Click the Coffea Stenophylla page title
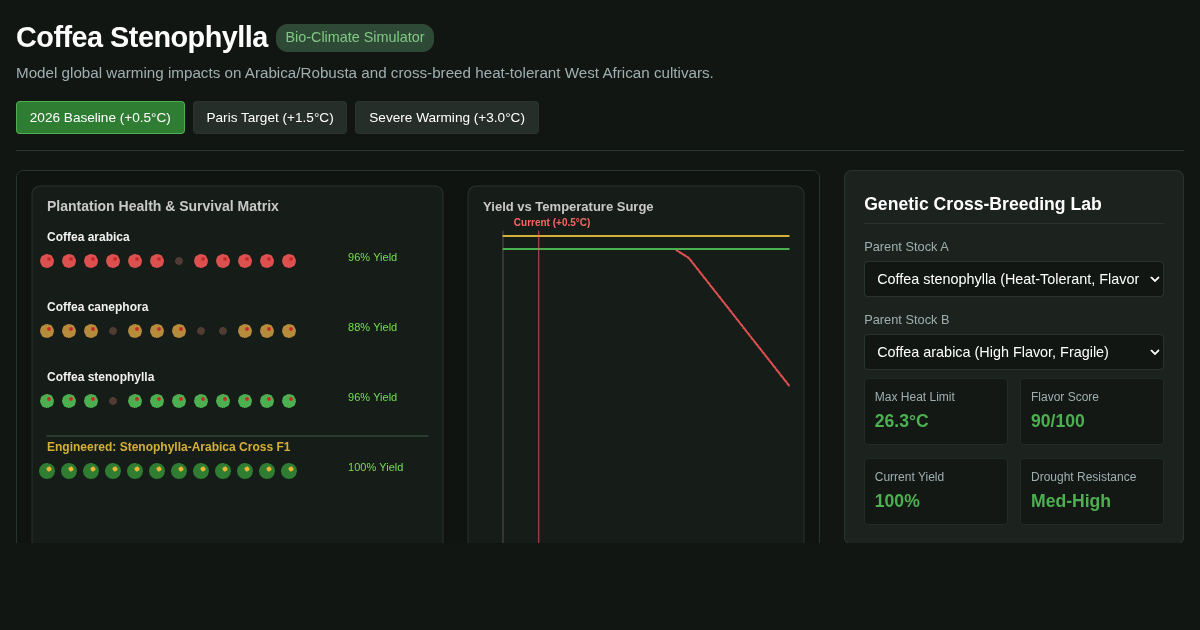The height and width of the screenshot is (630, 1200). 142,37
